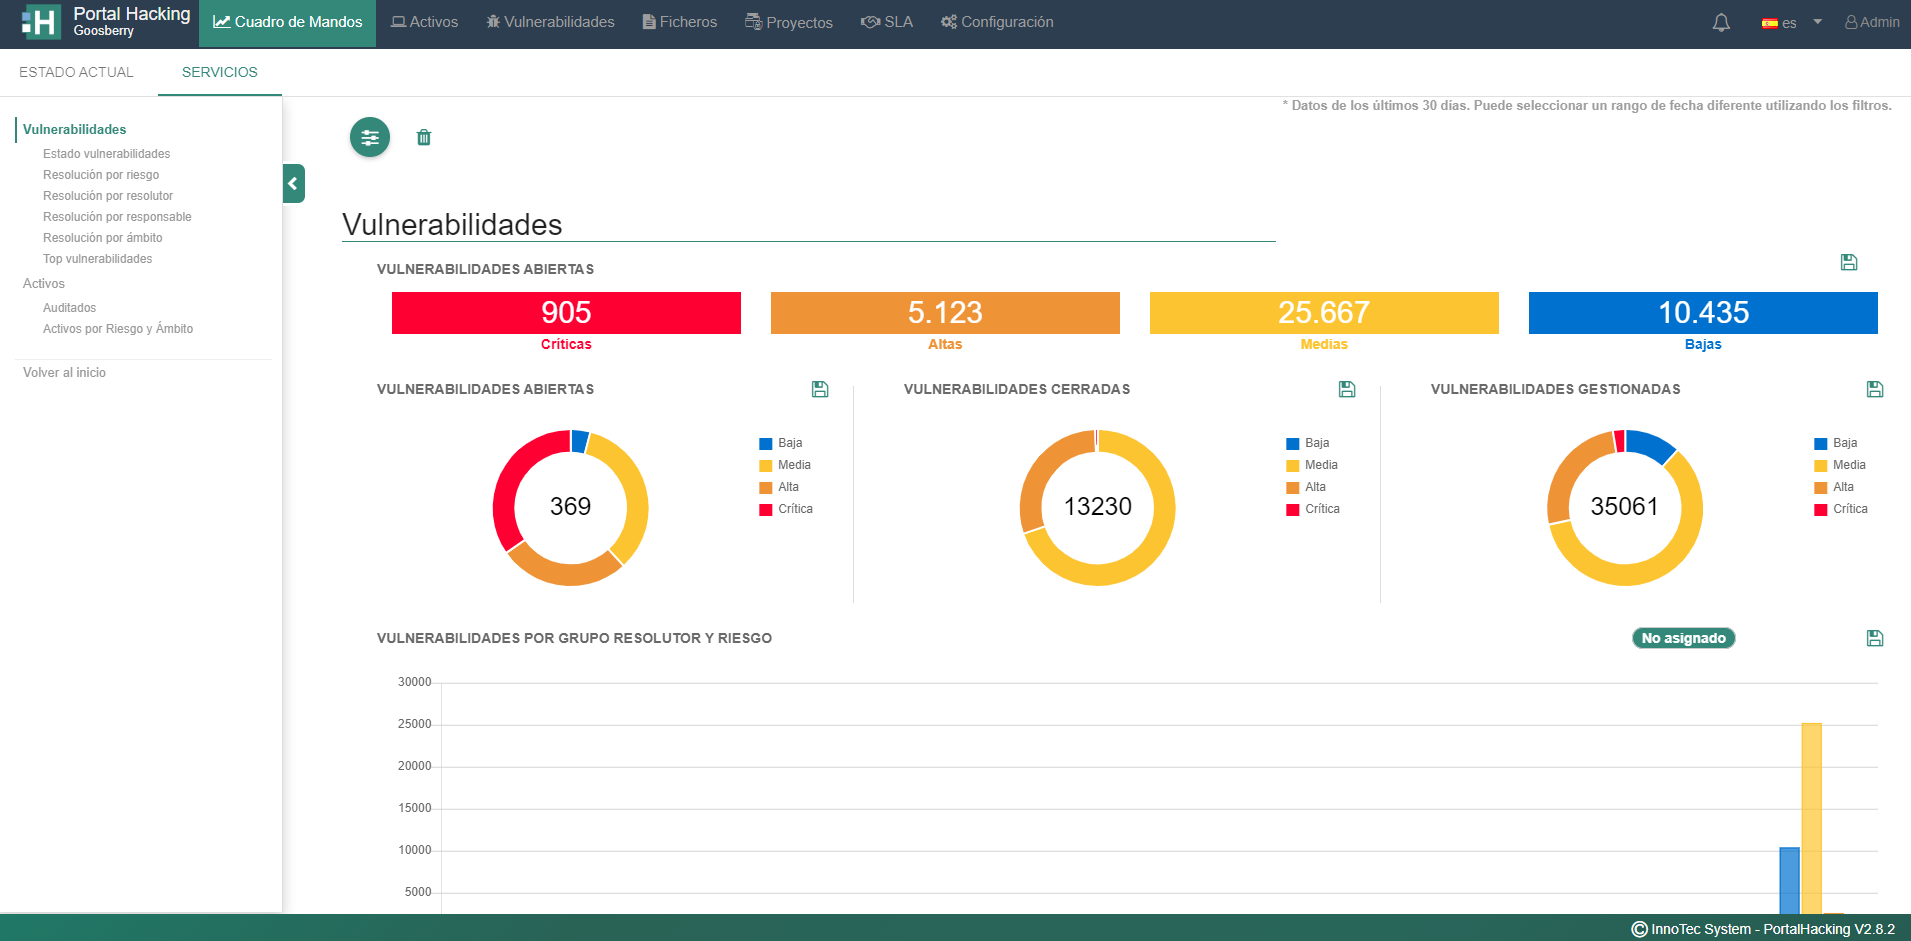Click the red 905 Críticas box
Image resolution: width=1911 pixels, height=941 pixels.
pyautogui.click(x=566, y=313)
